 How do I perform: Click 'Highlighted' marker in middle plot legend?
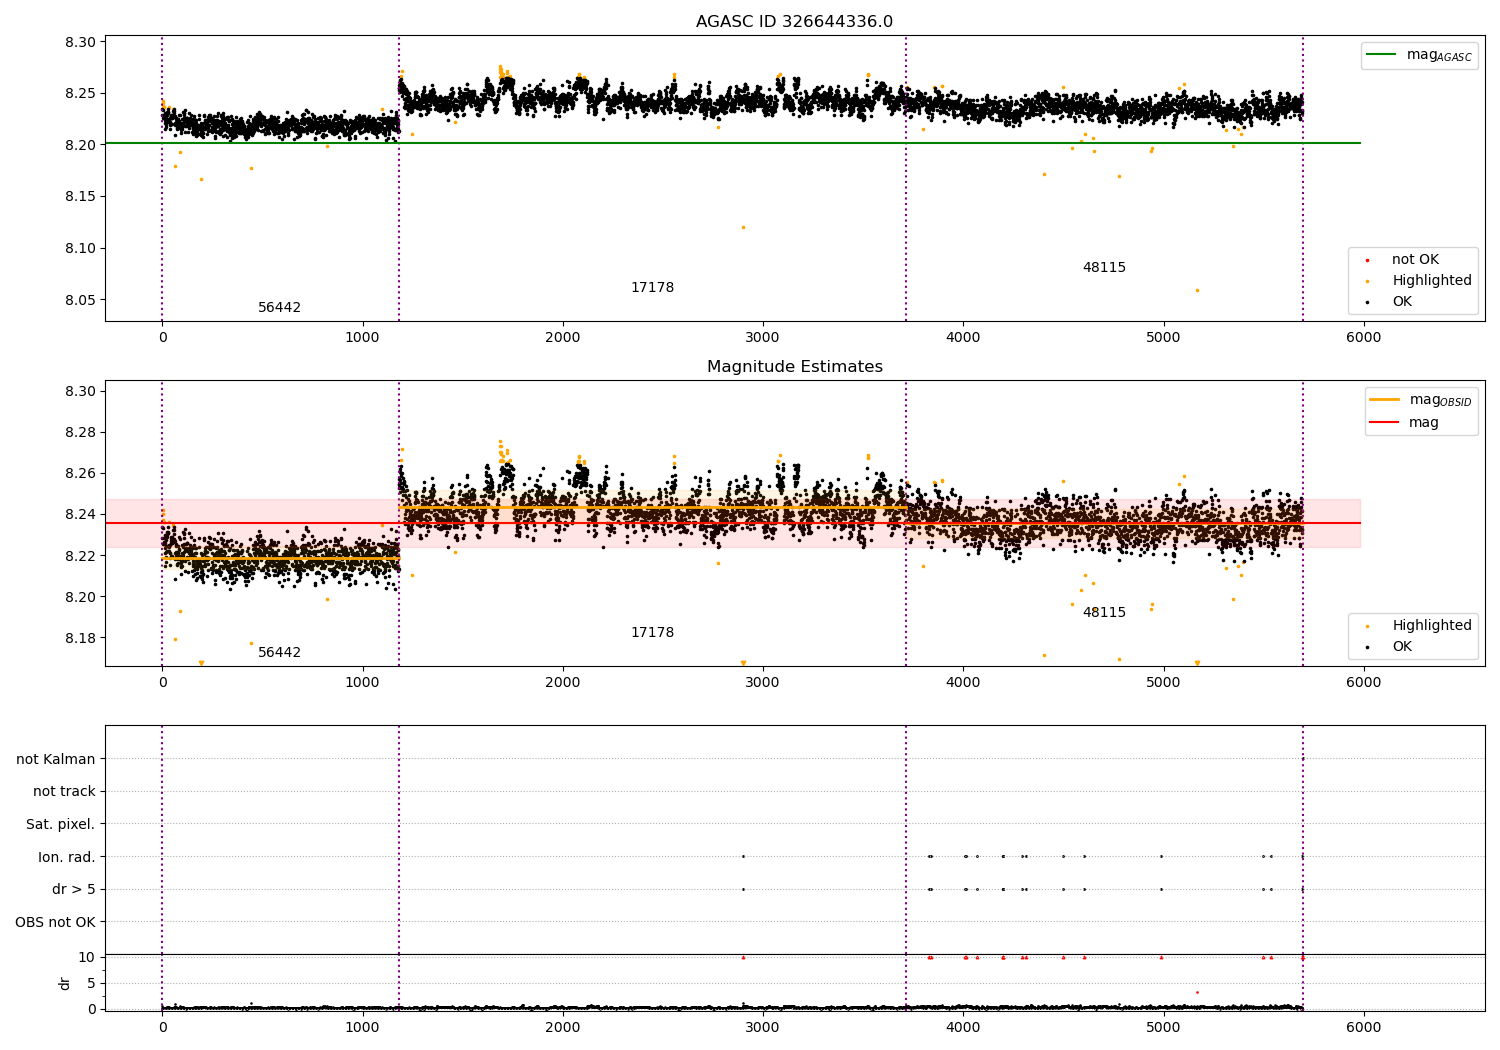coord(1367,626)
